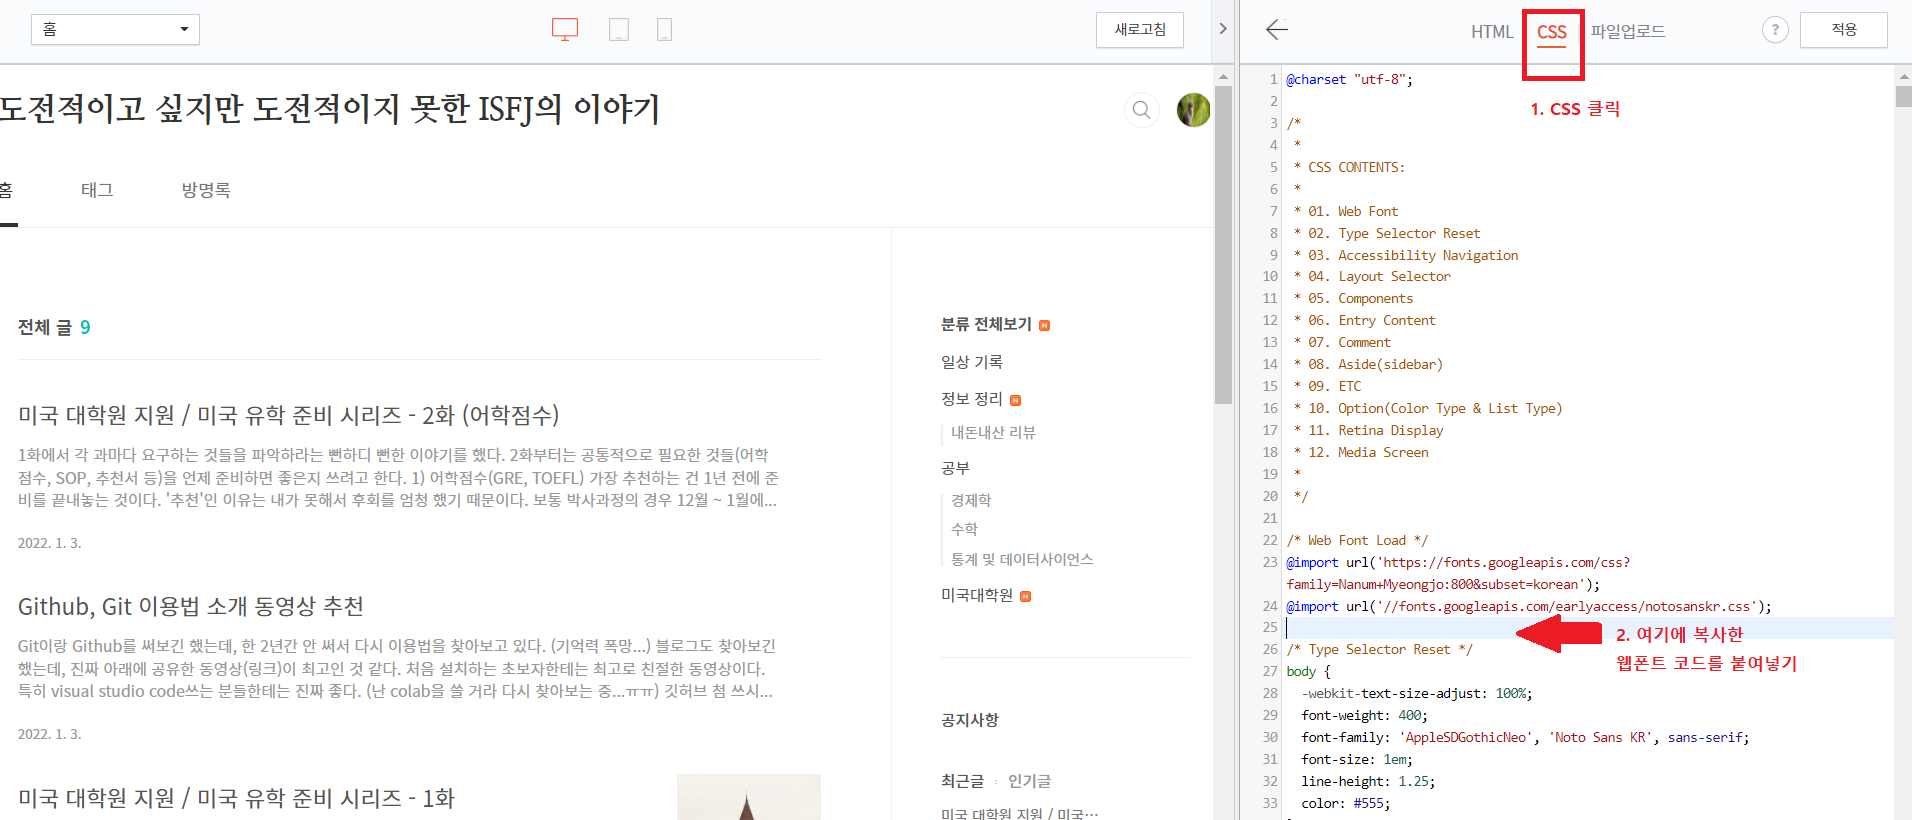Click new badge beside 미국대학원
Image resolution: width=1912 pixels, height=820 pixels.
[1026, 597]
